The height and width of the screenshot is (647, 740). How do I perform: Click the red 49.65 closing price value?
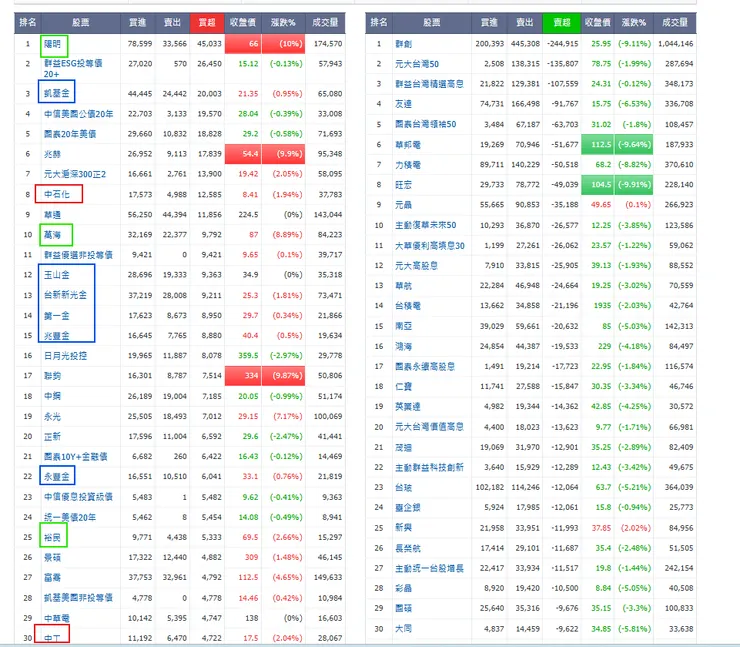click(601, 205)
